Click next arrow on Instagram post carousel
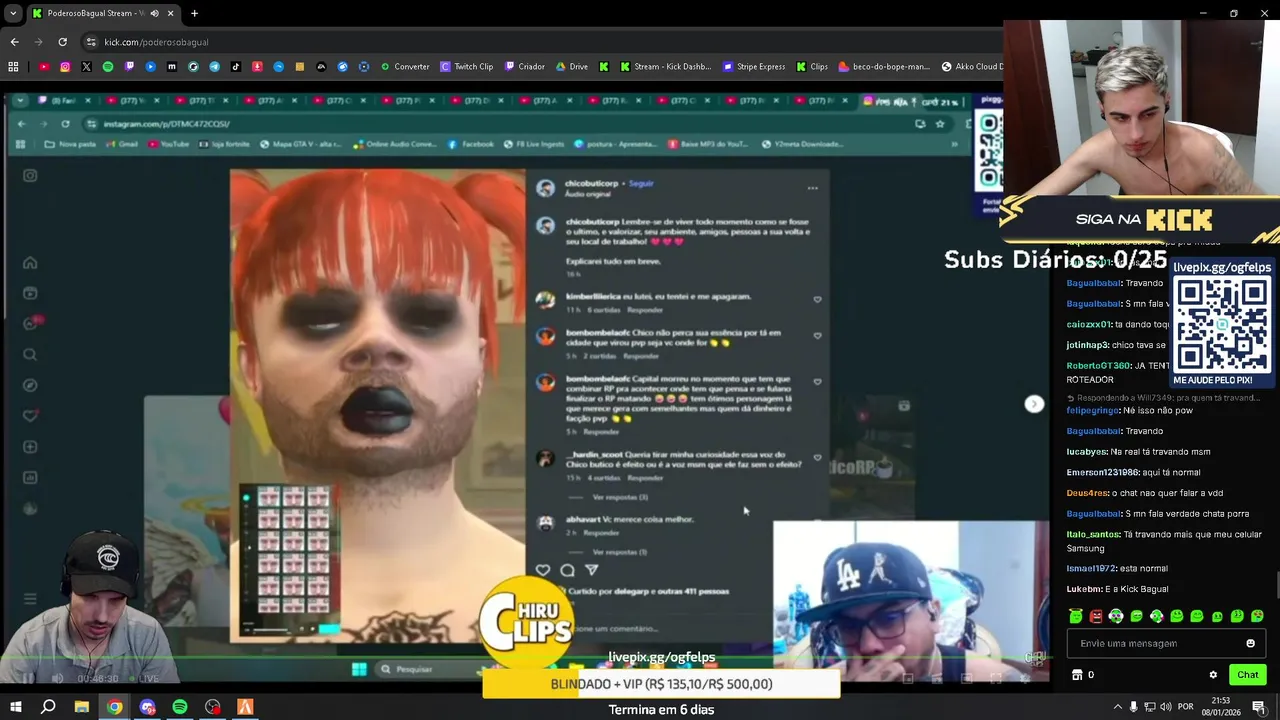This screenshot has width=1280, height=720. (1034, 404)
